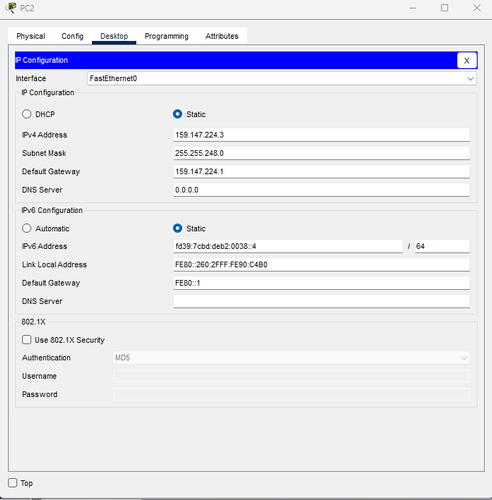Click the IPv4 Default Gateway field 159.147.224.1
This screenshot has width=492, height=500.
(x=321, y=171)
